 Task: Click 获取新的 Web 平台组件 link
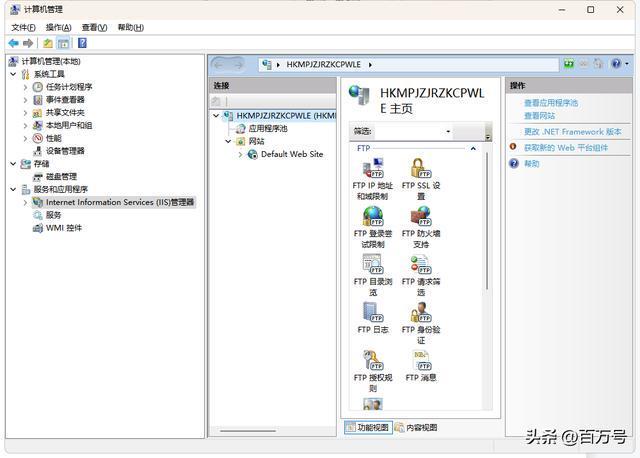click(566, 148)
